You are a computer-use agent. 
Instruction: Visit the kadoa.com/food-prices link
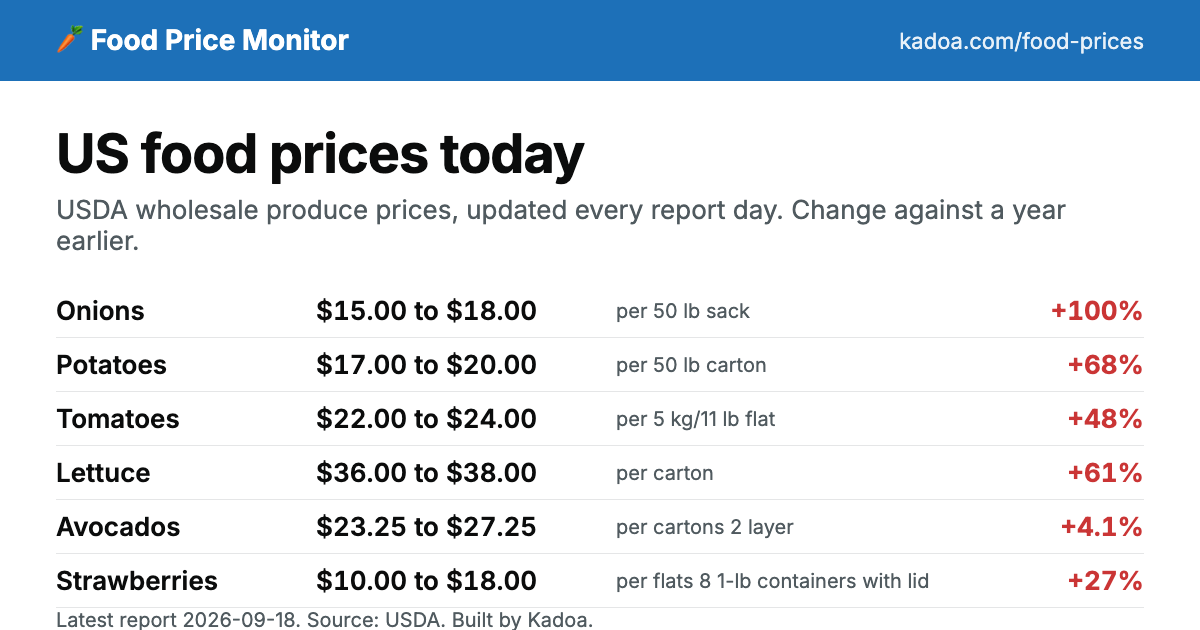coord(1021,41)
